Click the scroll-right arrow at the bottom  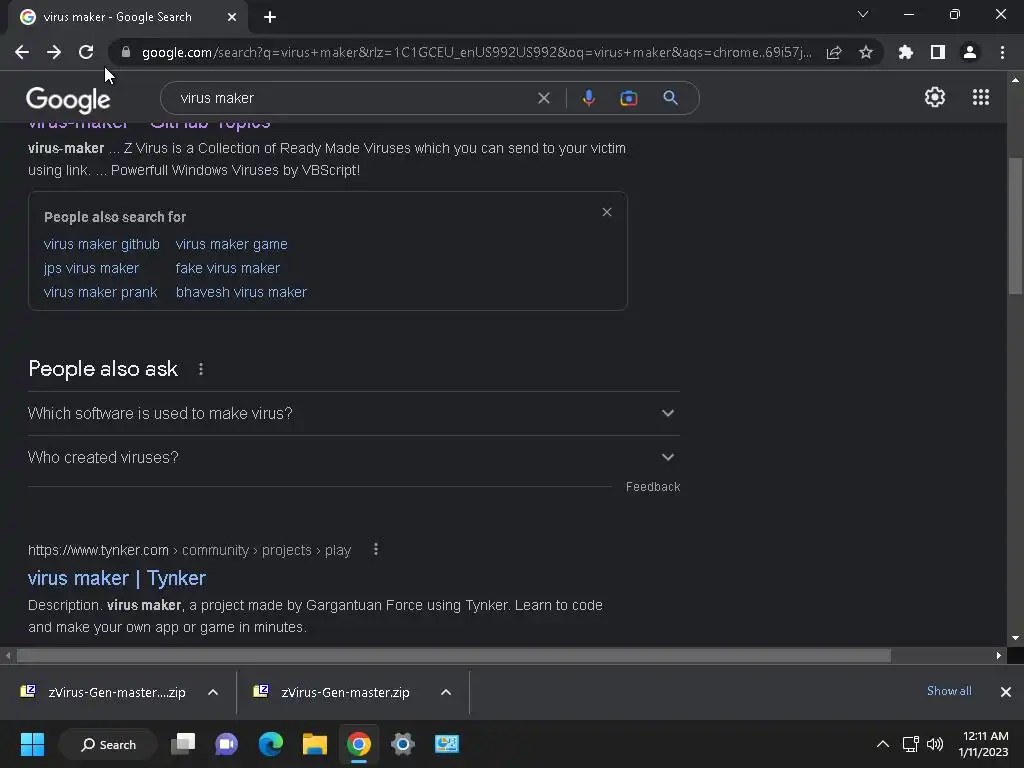(x=999, y=656)
